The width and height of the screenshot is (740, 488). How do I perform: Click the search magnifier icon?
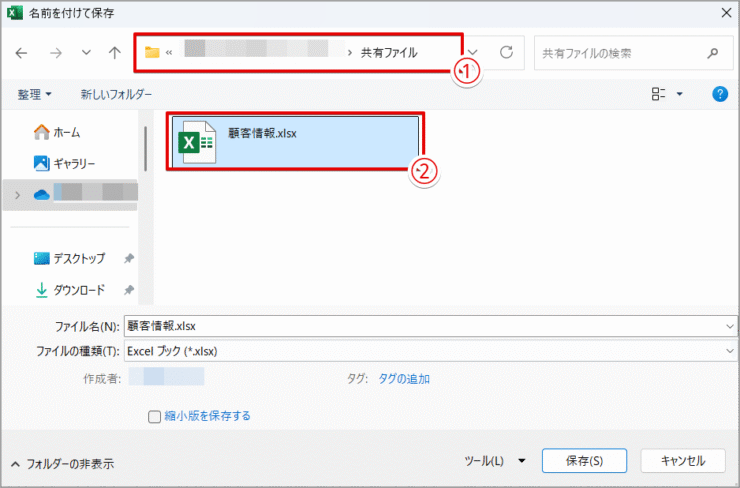point(713,53)
